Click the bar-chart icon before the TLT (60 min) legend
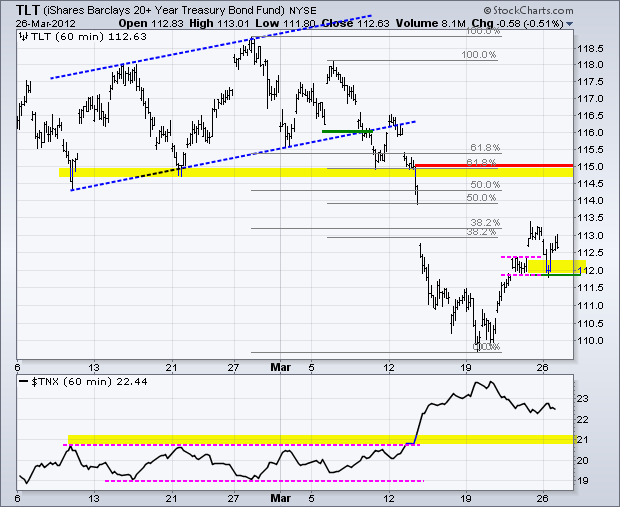 pyautogui.click(x=24, y=37)
